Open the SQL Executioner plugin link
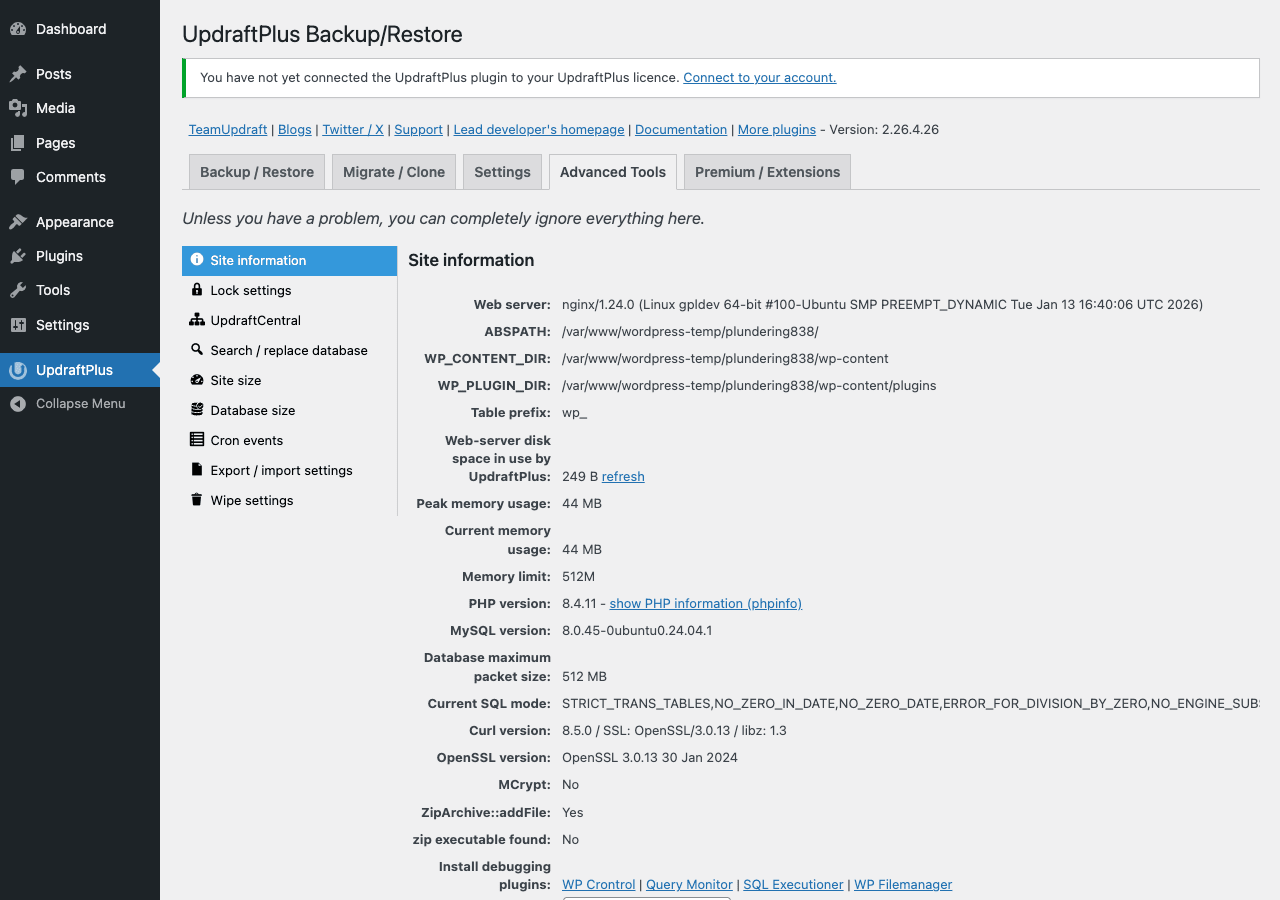 pos(794,884)
